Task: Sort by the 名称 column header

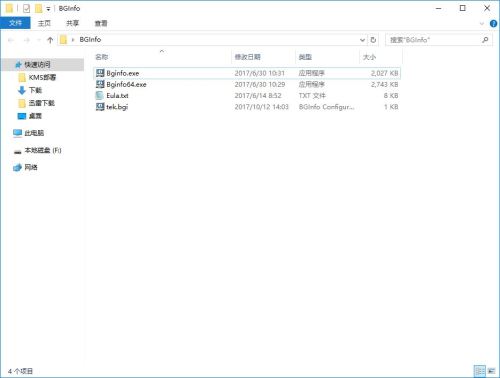Action: pyautogui.click(x=102, y=57)
